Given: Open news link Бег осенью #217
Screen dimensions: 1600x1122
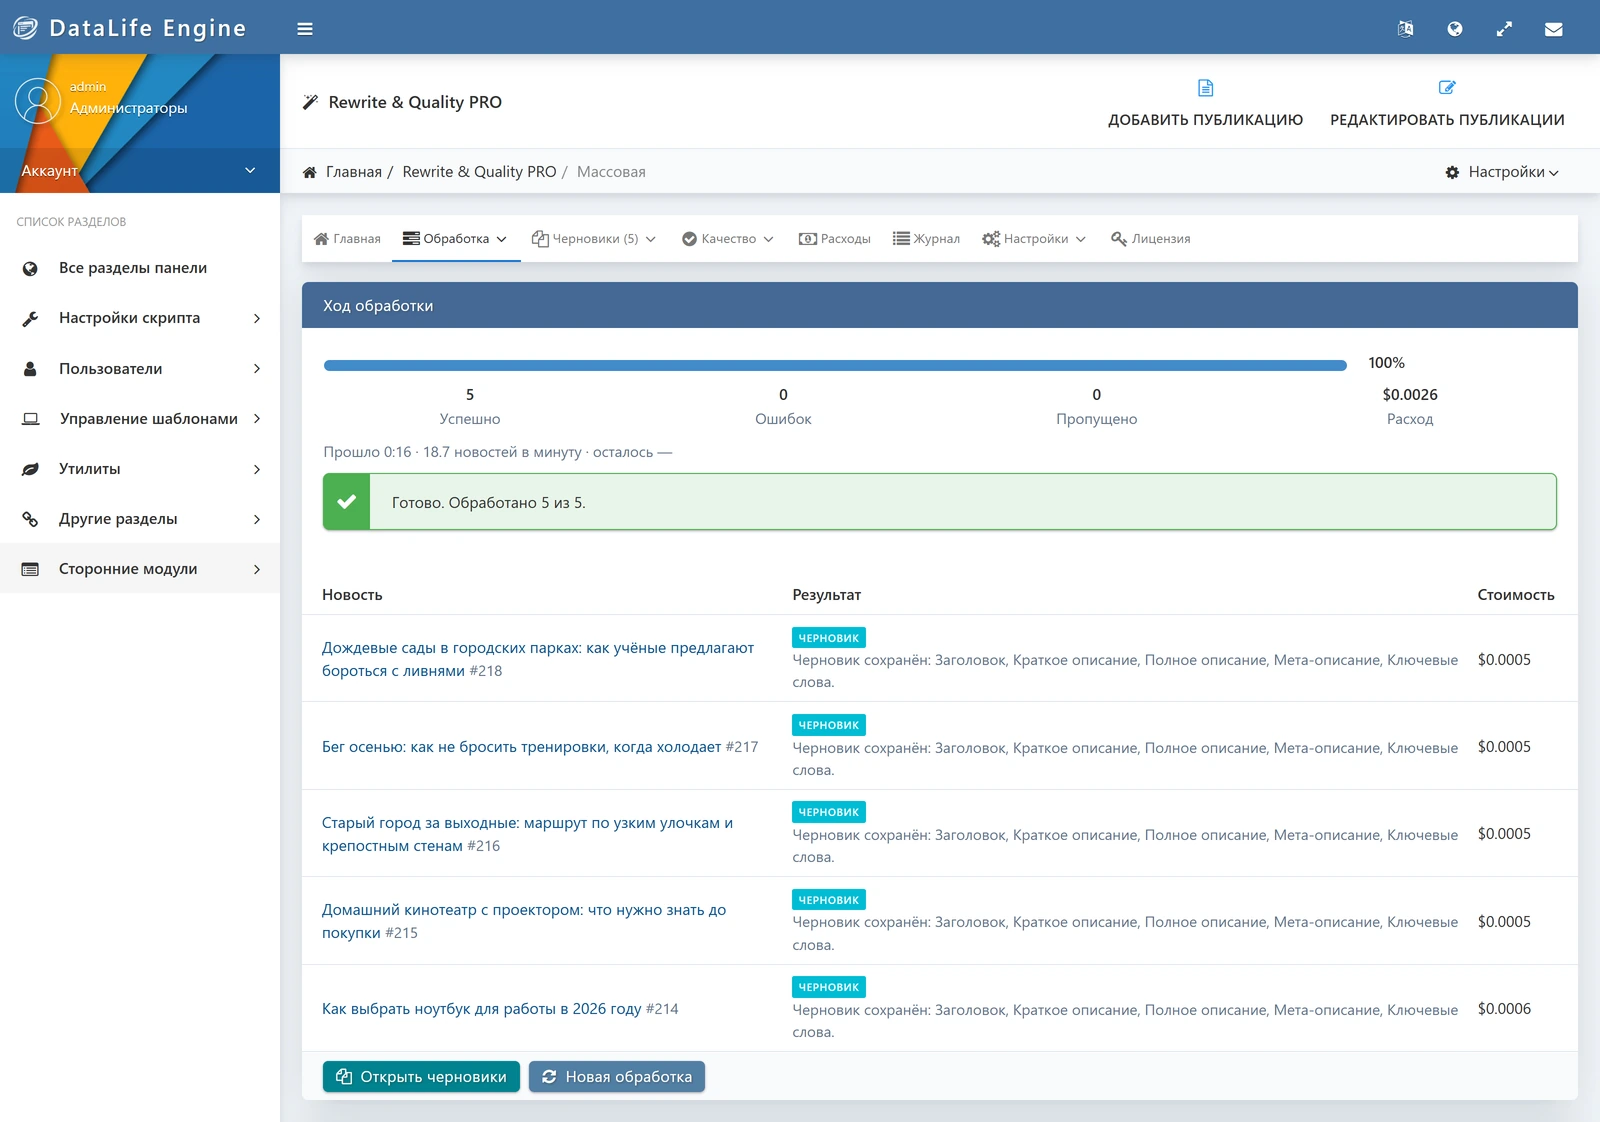Looking at the screenshot, I should coord(521,747).
